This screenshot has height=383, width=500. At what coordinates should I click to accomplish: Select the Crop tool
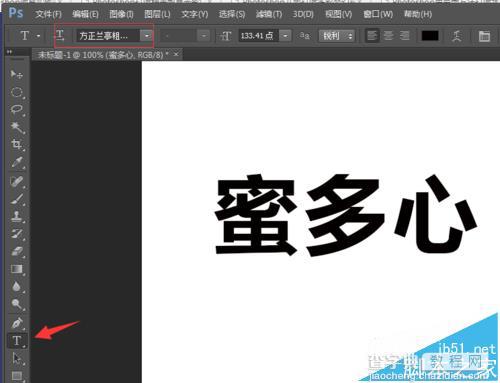(x=17, y=145)
